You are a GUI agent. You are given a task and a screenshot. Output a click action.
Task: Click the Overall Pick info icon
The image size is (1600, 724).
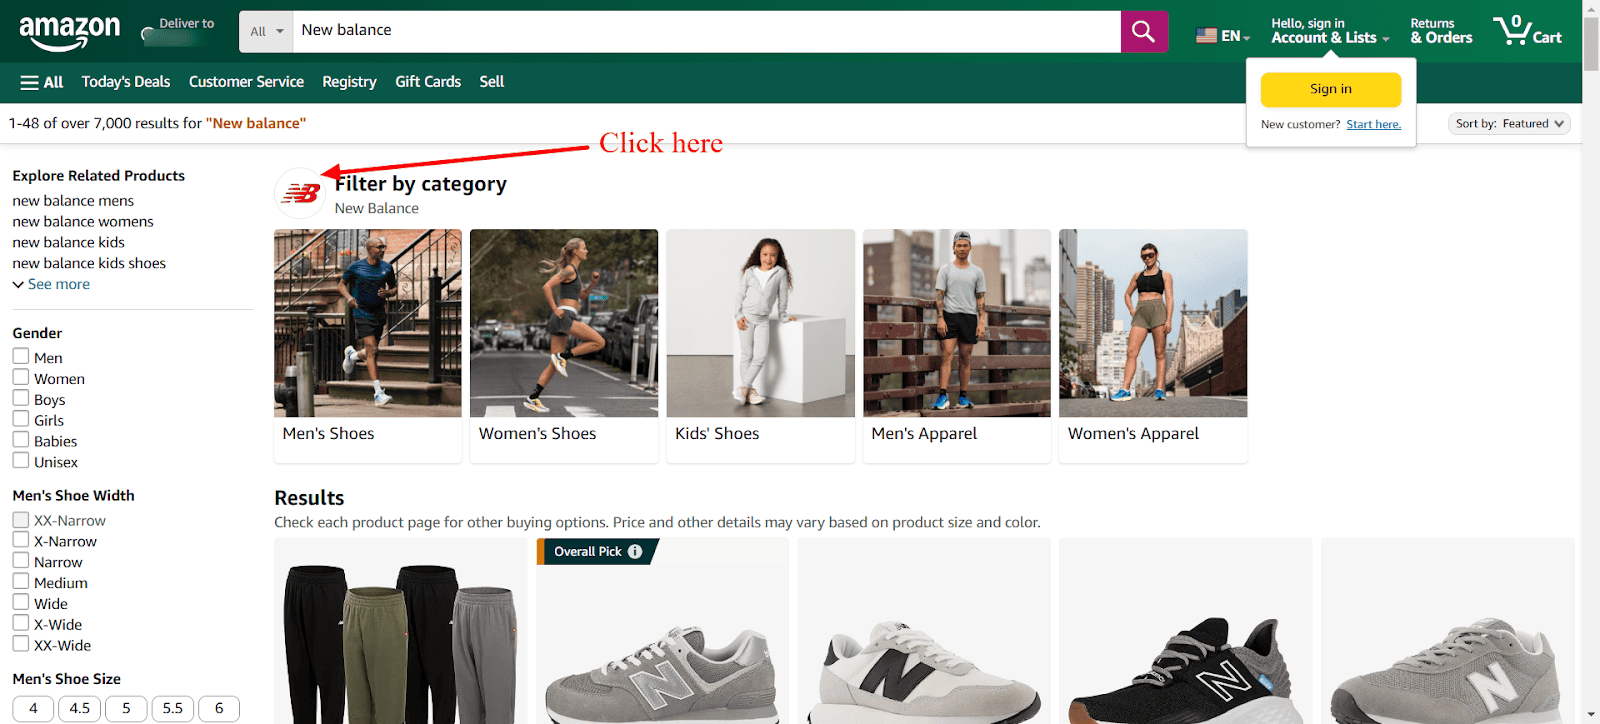(635, 551)
